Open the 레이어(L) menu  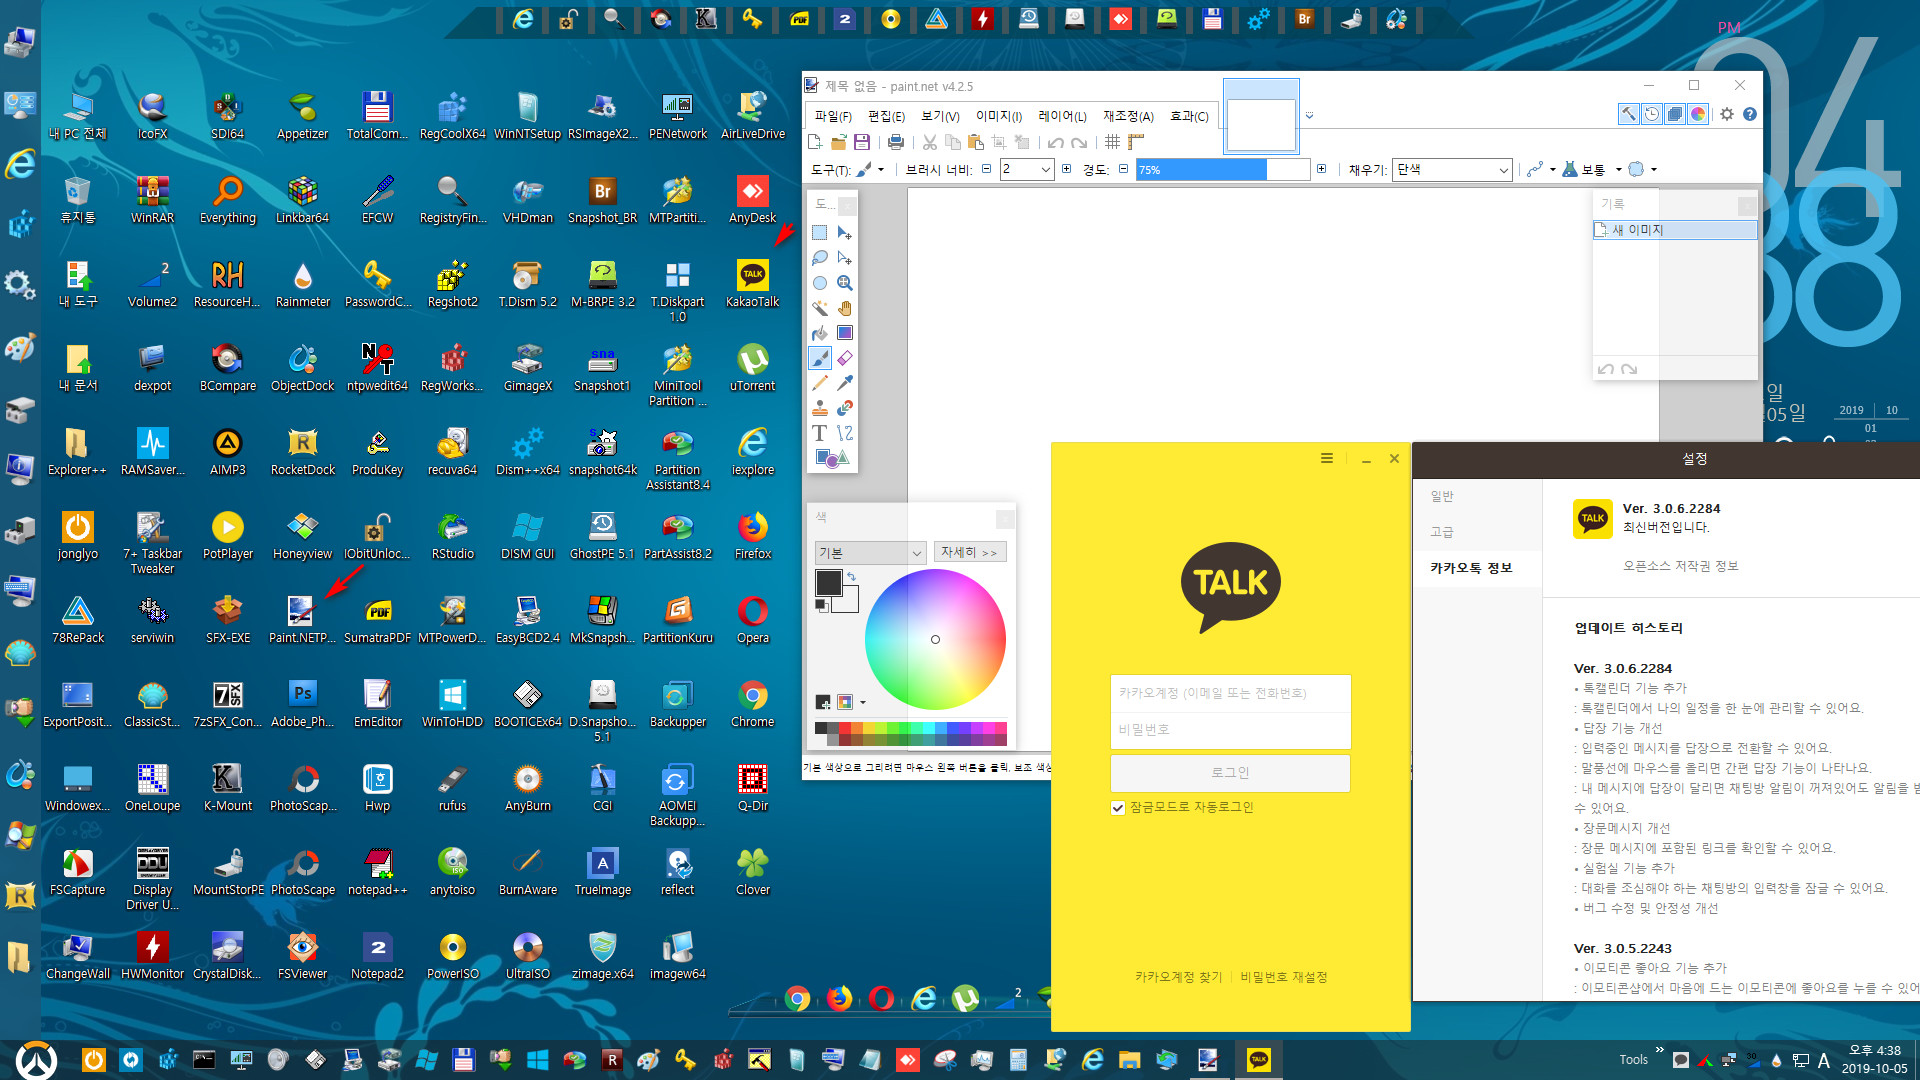click(1062, 116)
